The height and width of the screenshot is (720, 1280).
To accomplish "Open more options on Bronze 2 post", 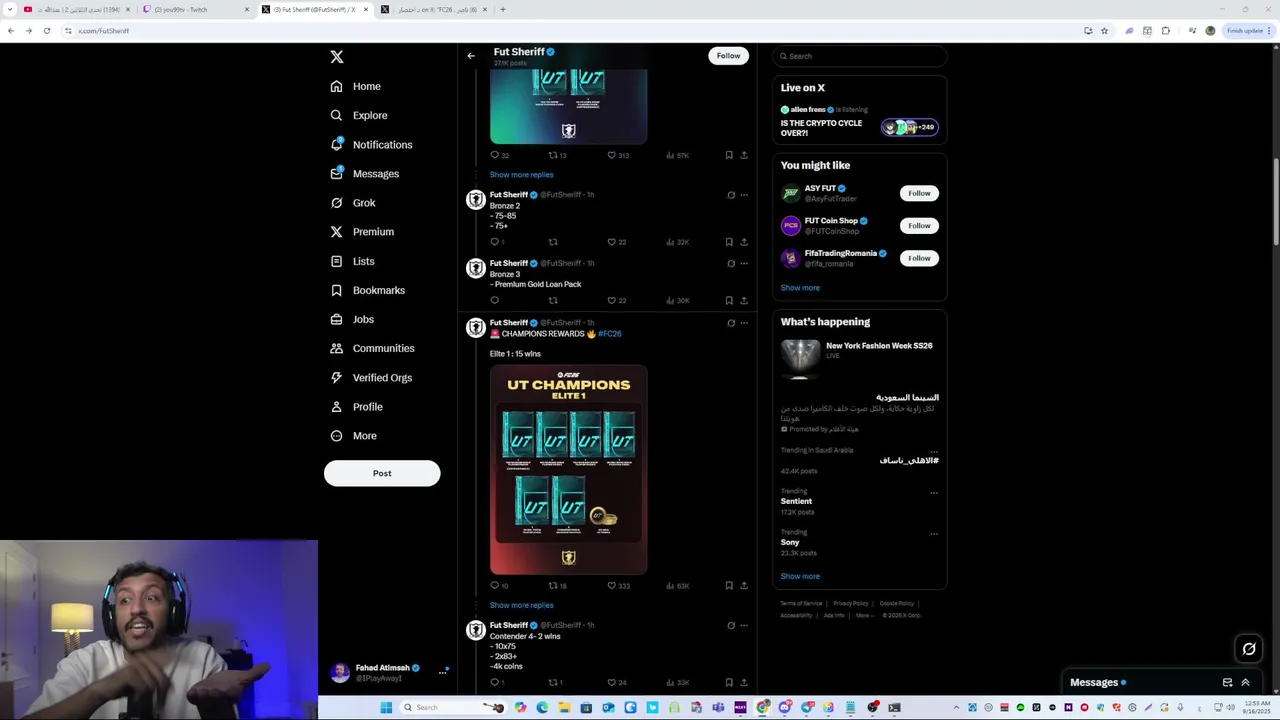I will pos(743,195).
